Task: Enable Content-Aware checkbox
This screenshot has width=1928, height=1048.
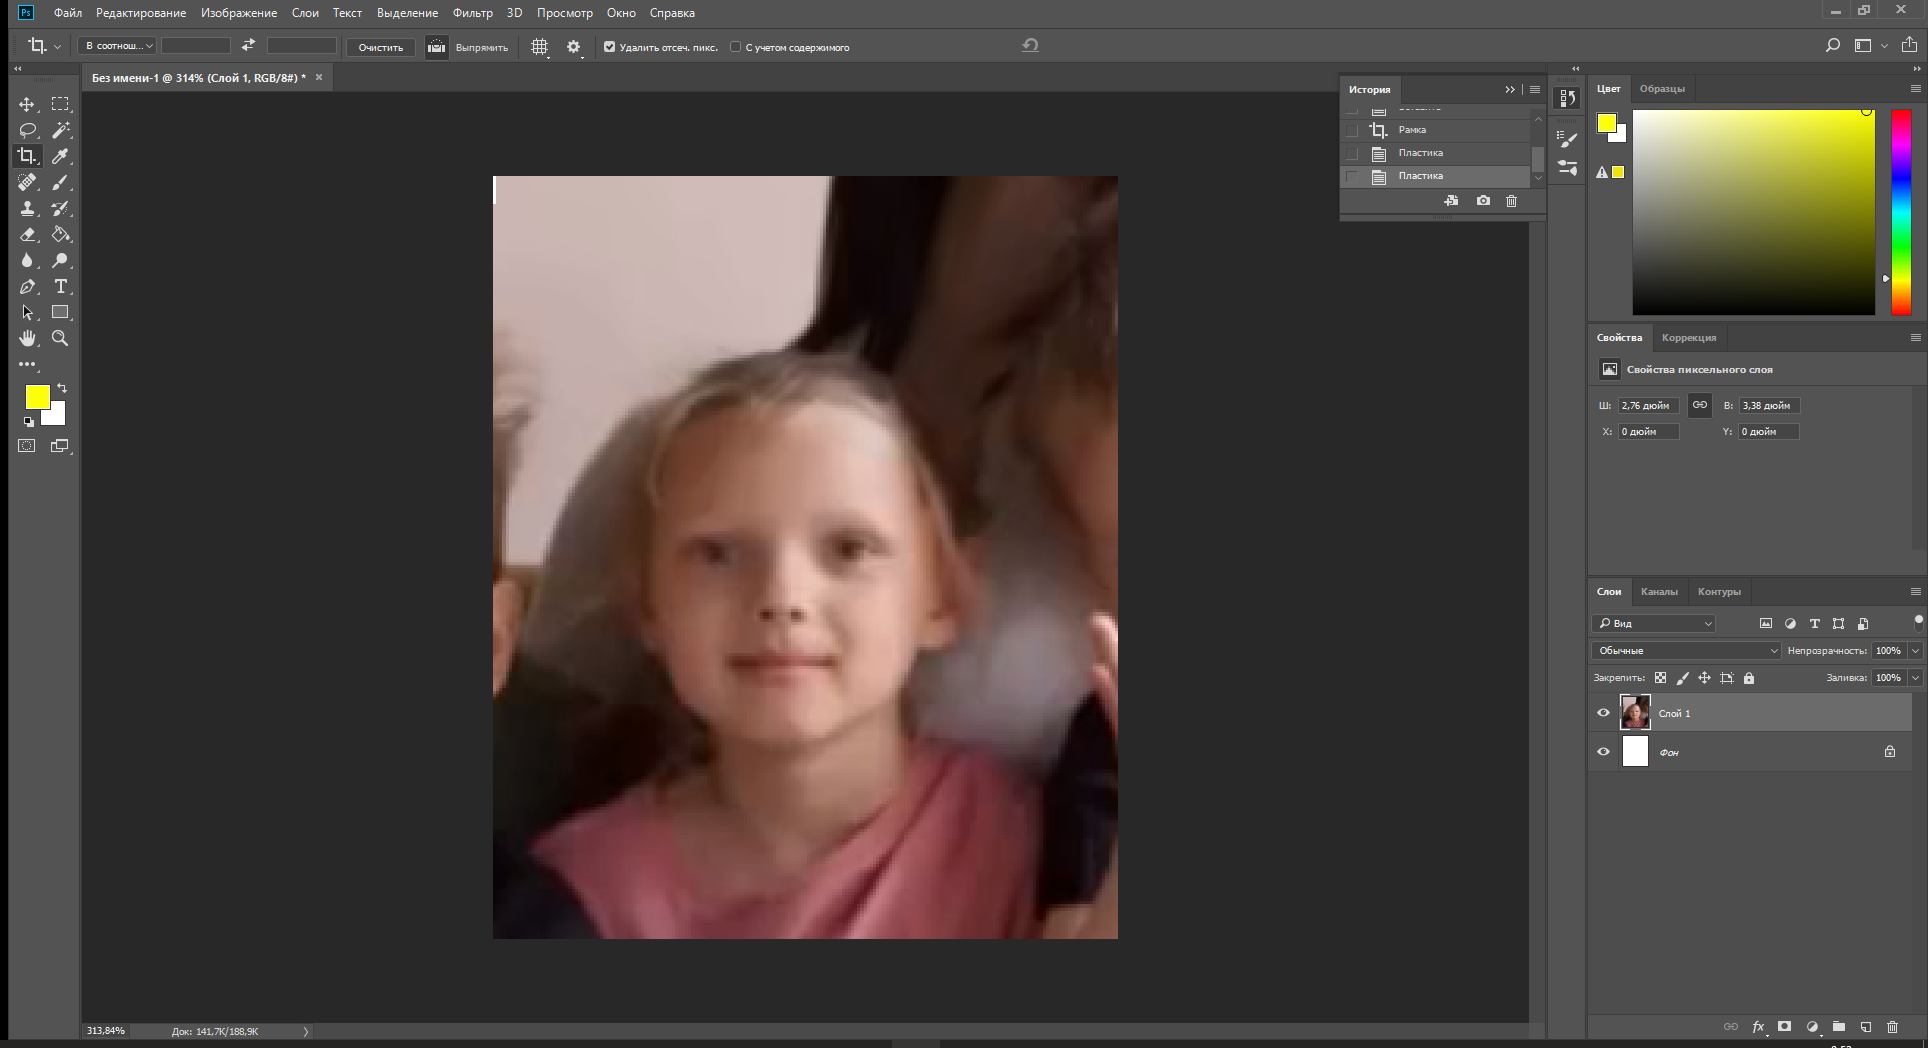Action: coord(735,47)
